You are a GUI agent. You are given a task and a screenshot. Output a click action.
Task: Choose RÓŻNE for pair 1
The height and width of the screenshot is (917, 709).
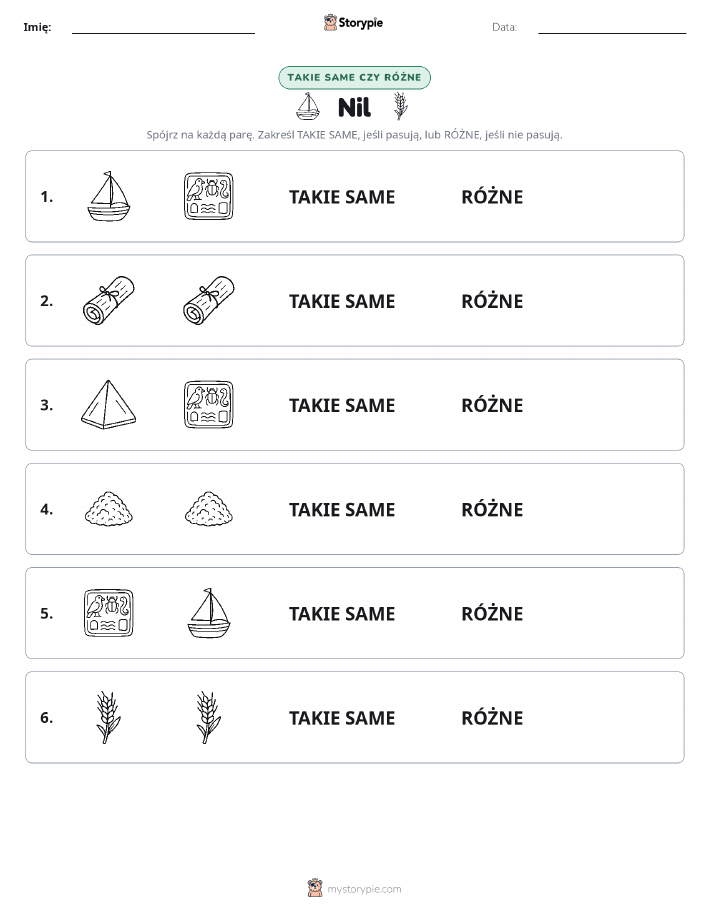492,197
